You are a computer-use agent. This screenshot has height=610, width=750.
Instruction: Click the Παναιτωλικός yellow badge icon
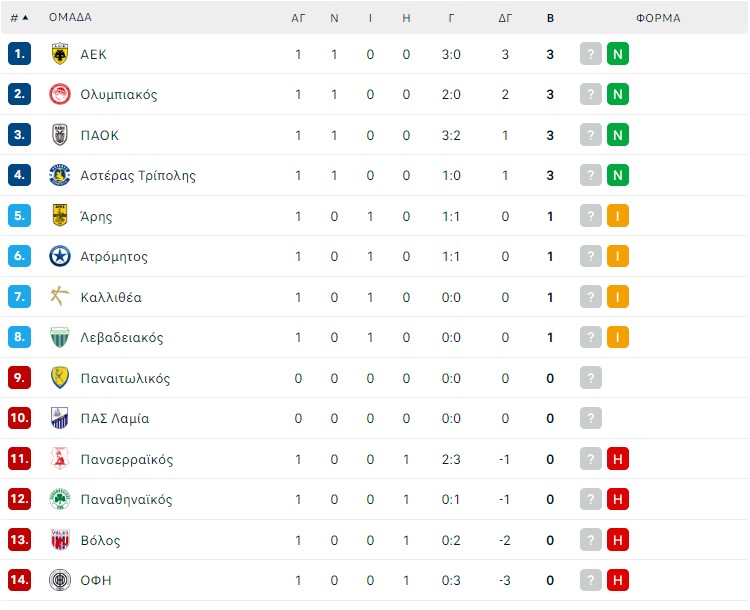tap(60, 378)
